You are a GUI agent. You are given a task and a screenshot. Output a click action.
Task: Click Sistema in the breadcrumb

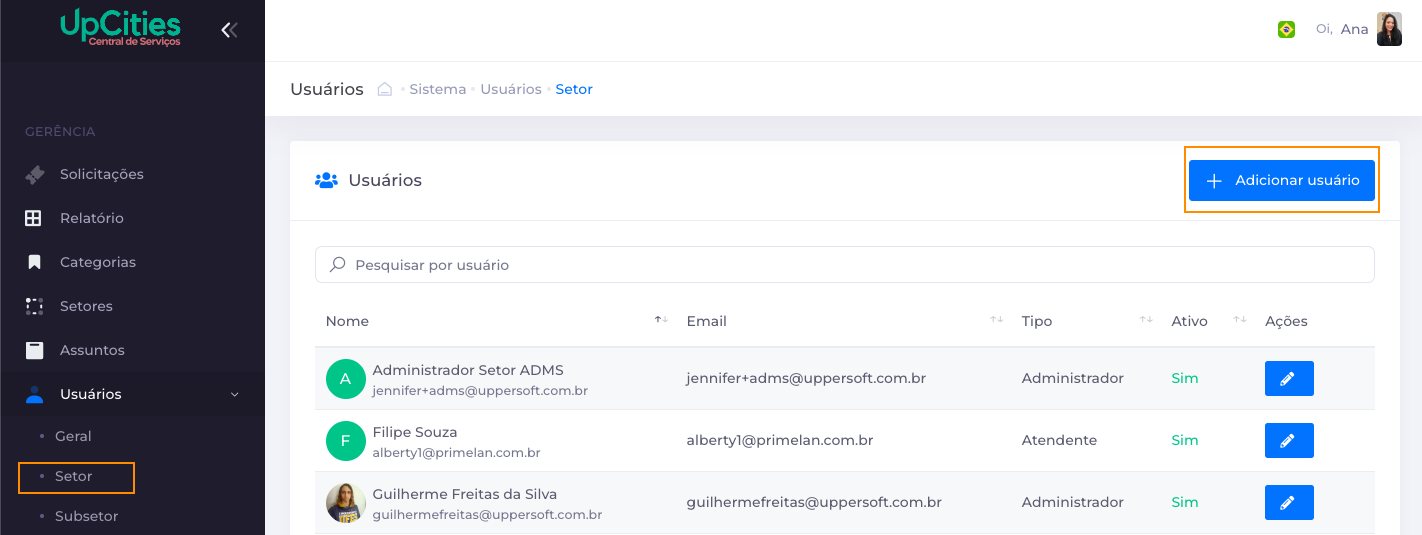click(x=438, y=89)
